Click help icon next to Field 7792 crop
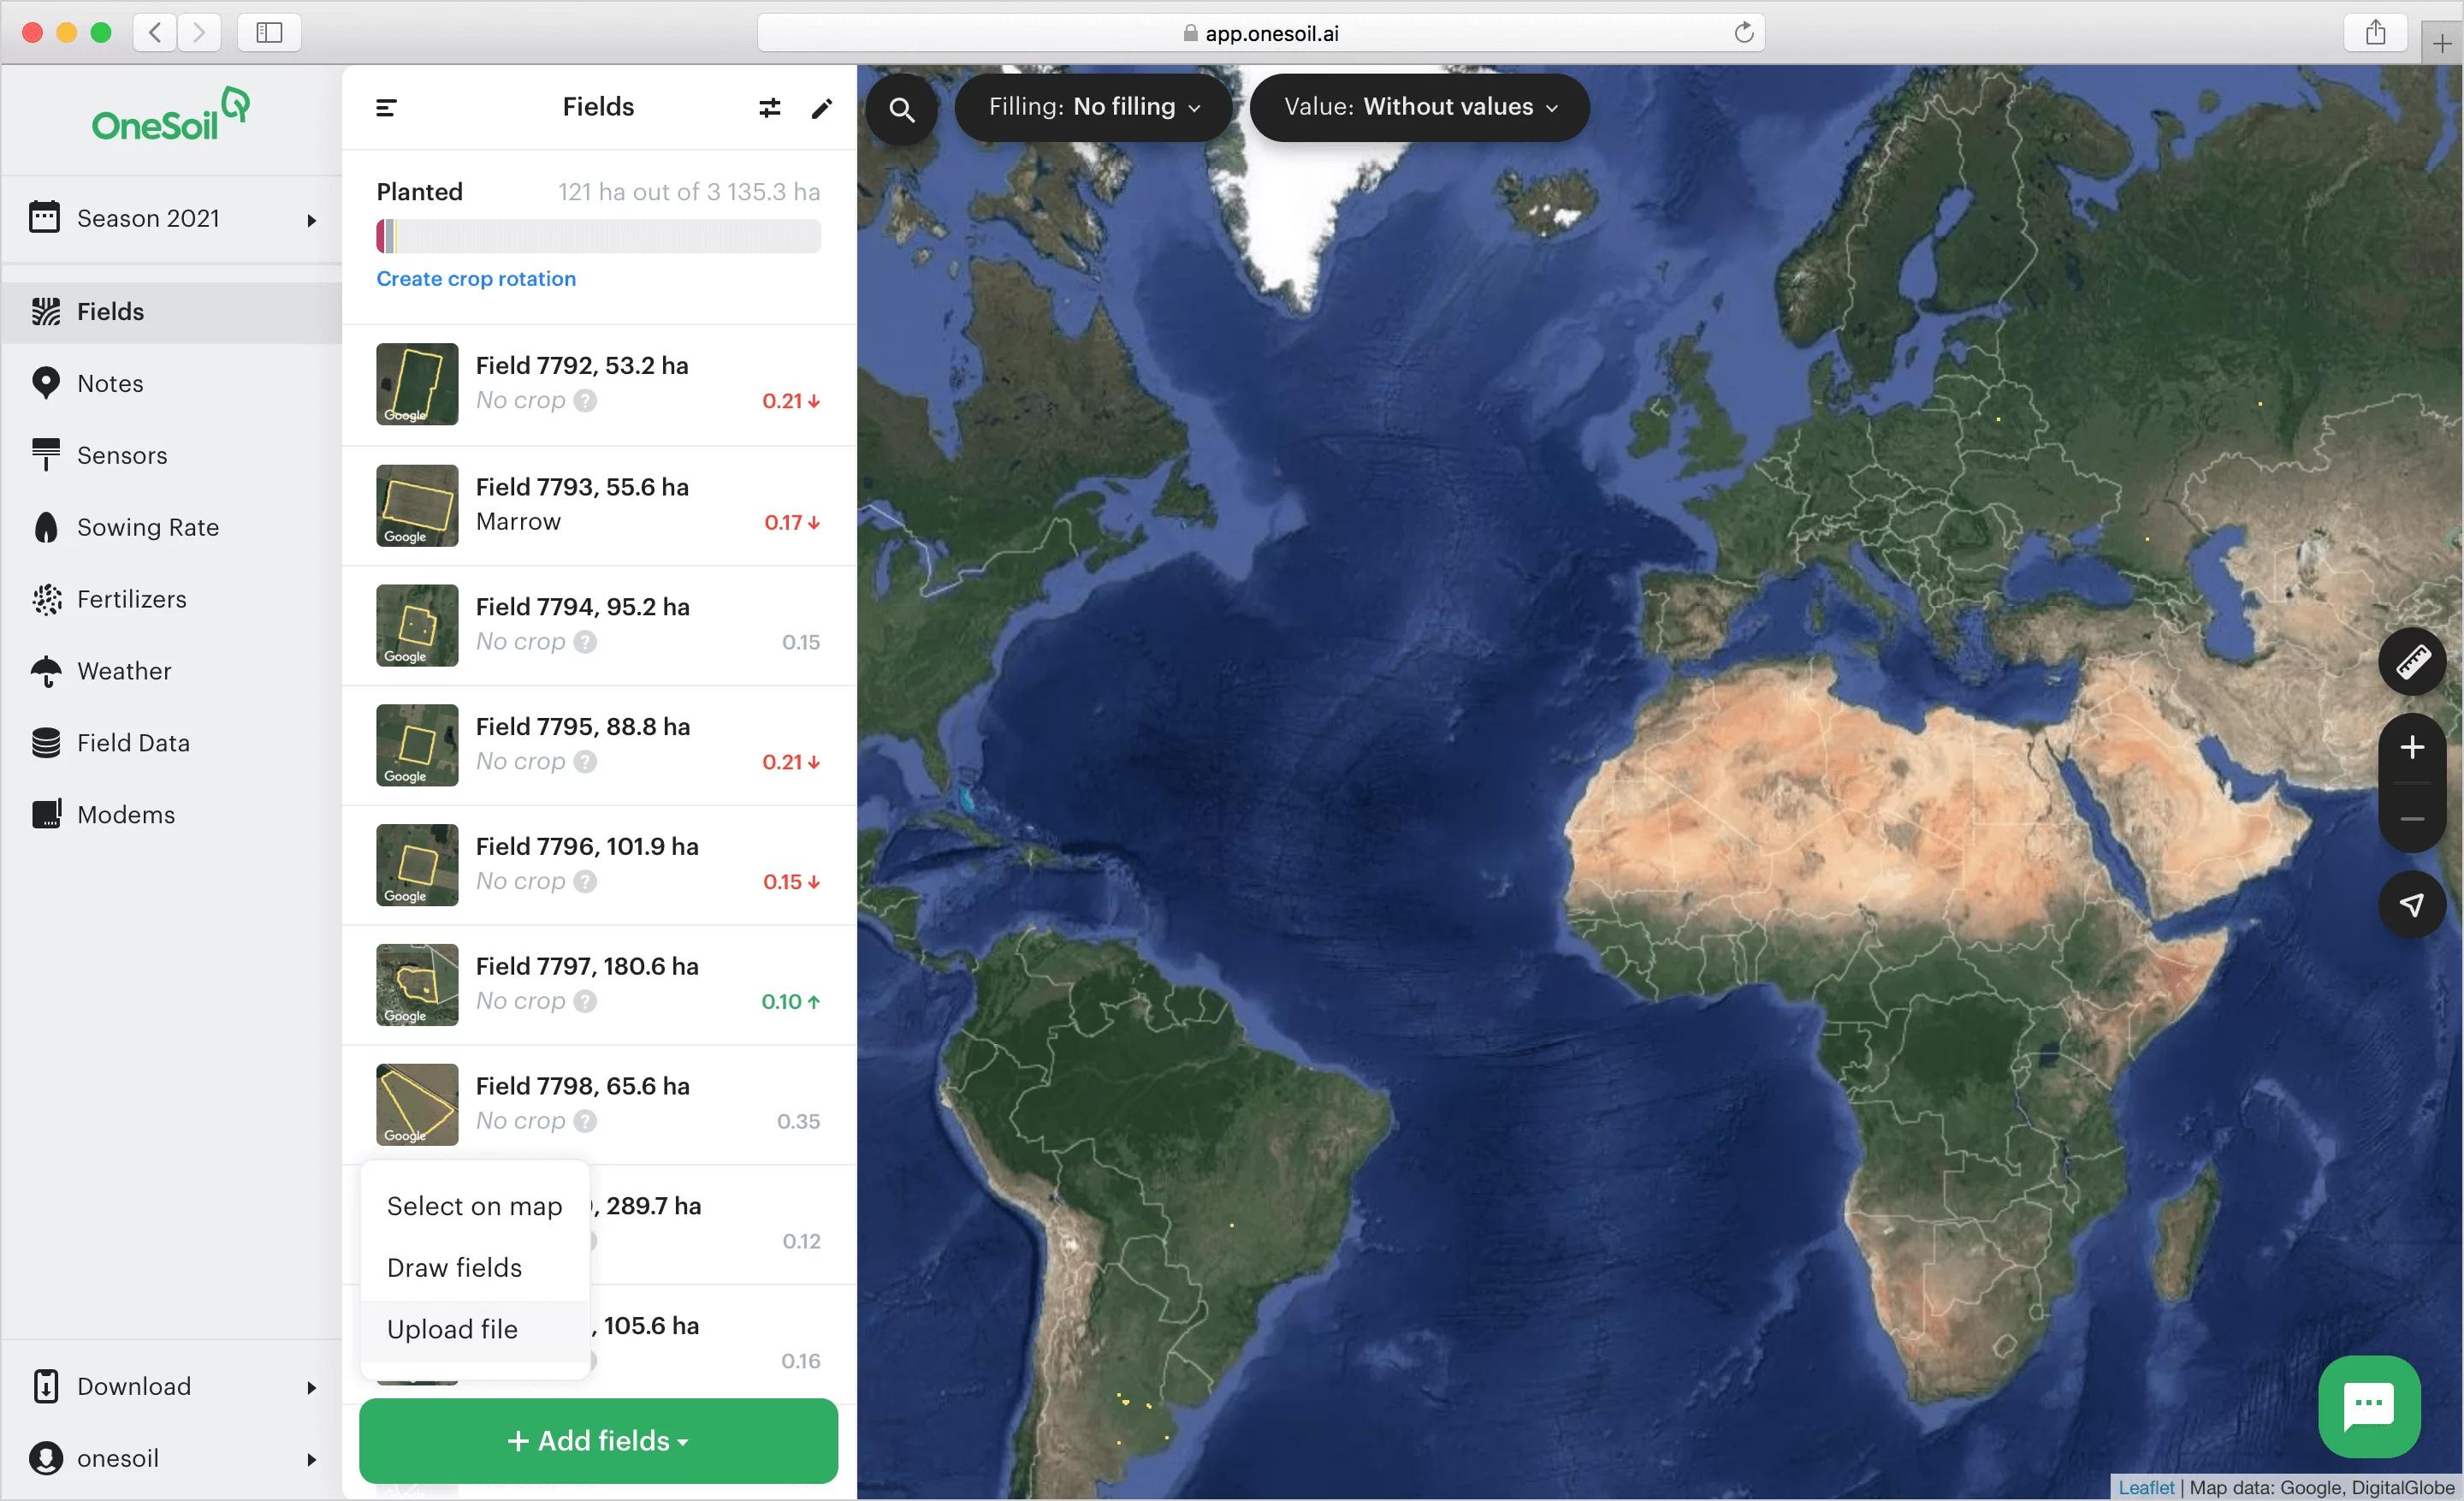 [x=586, y=401]
